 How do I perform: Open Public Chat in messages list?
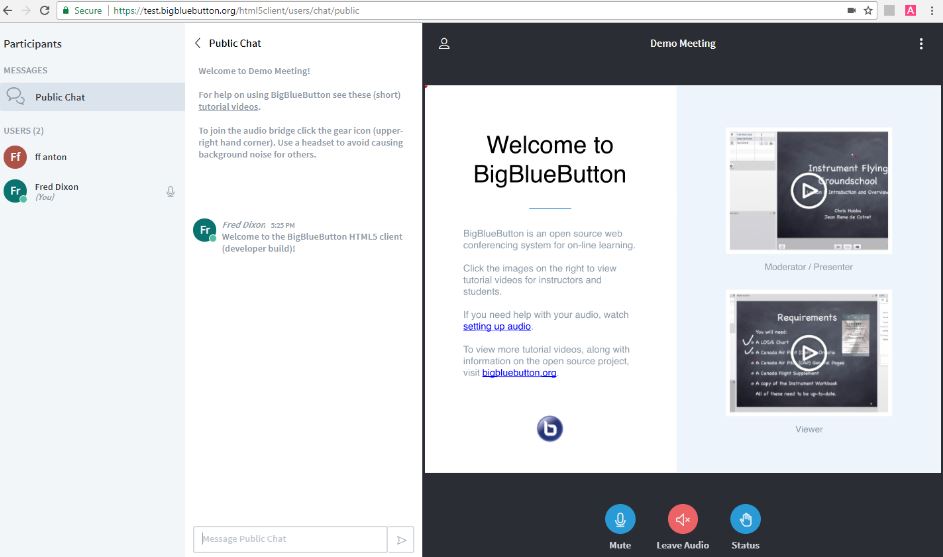coord(93,97)
